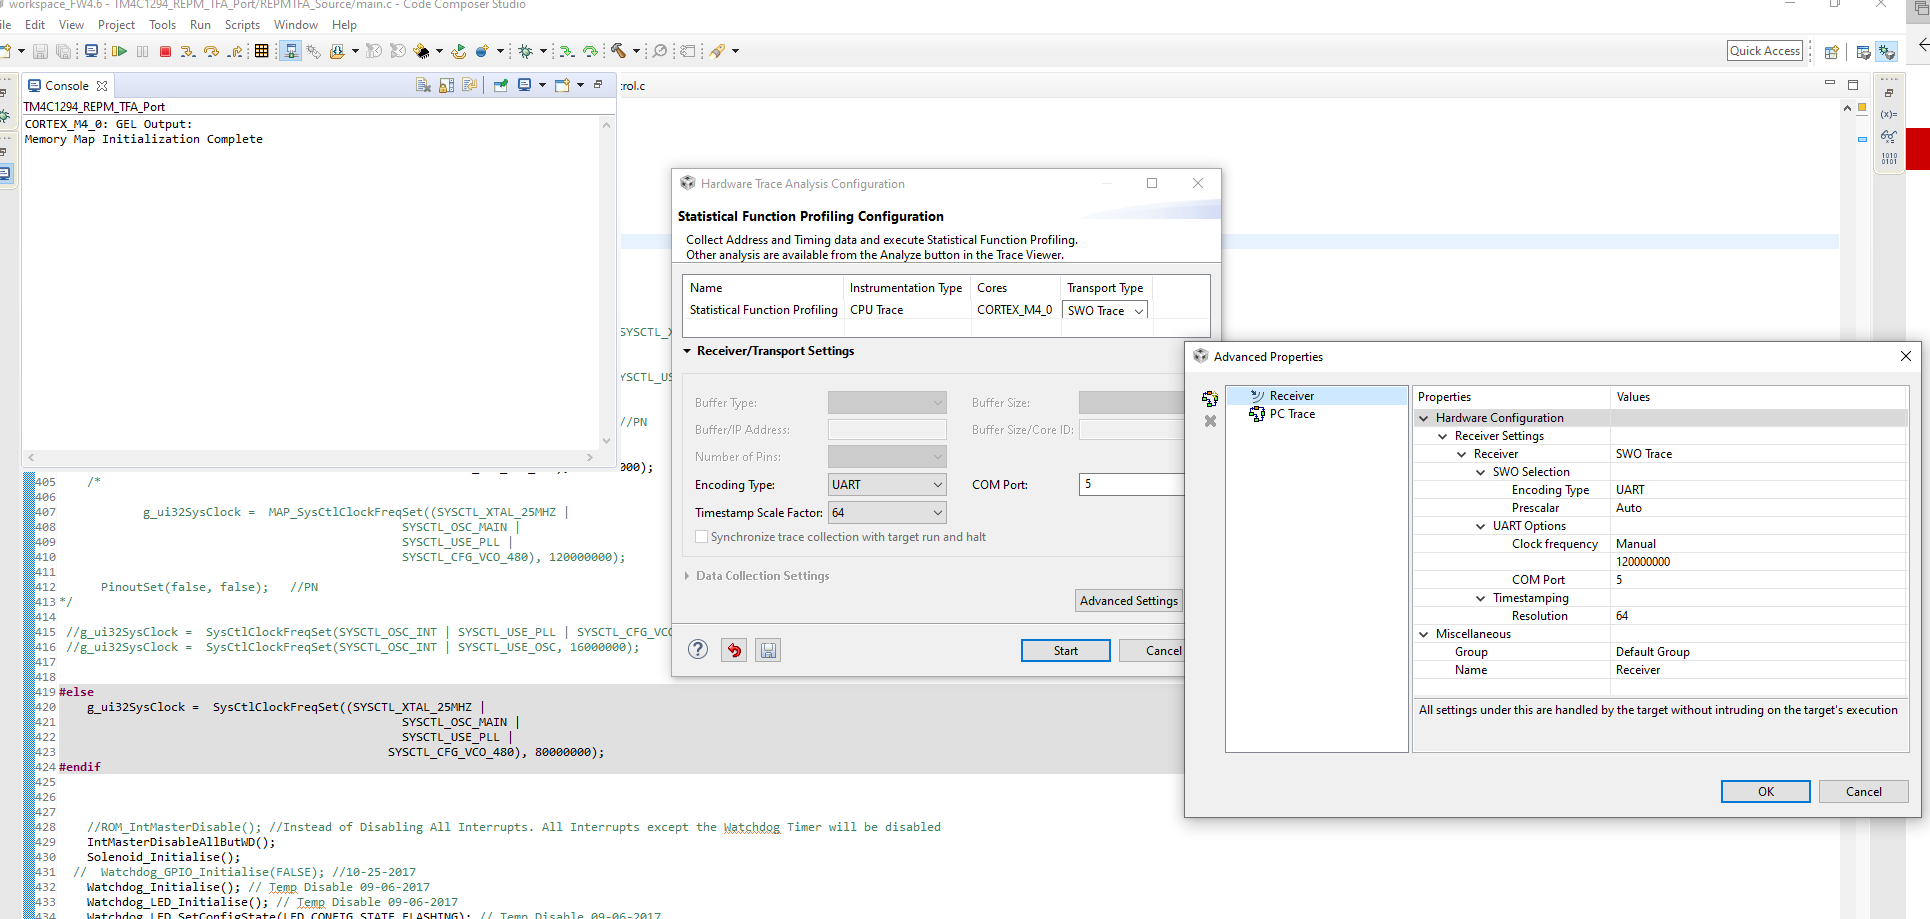Toggle the Console Word Wrap icon
The height and width of the screenshot is (919, 1930).
pyautogui.click(x=469, y=85)
